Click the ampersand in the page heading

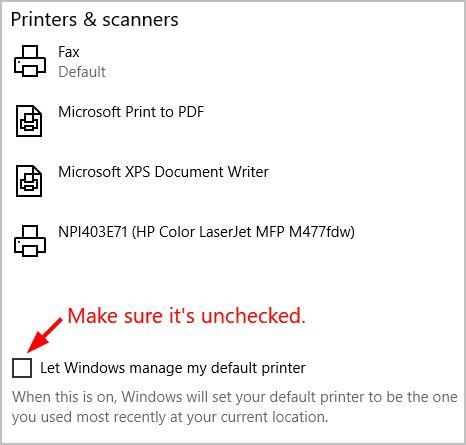pyautogui.click(x=90, y=20)
